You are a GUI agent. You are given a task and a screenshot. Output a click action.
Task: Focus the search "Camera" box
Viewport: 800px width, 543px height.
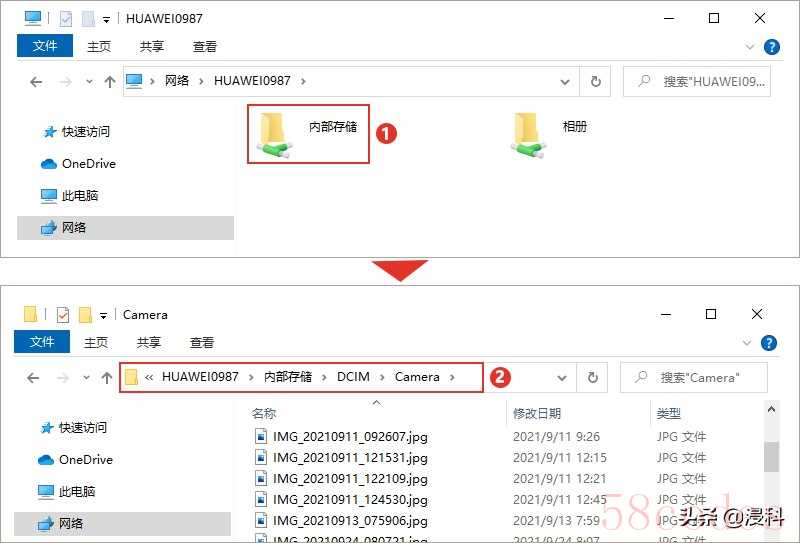pyautogui.click(x=694, y=378)
